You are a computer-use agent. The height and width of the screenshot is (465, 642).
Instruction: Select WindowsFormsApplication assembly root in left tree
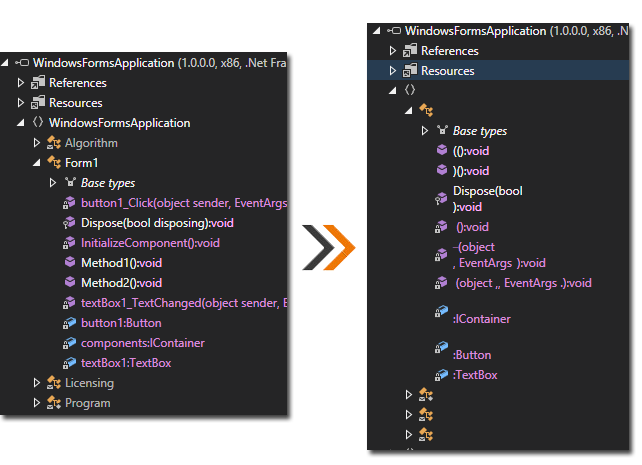(x=160, y=63)
